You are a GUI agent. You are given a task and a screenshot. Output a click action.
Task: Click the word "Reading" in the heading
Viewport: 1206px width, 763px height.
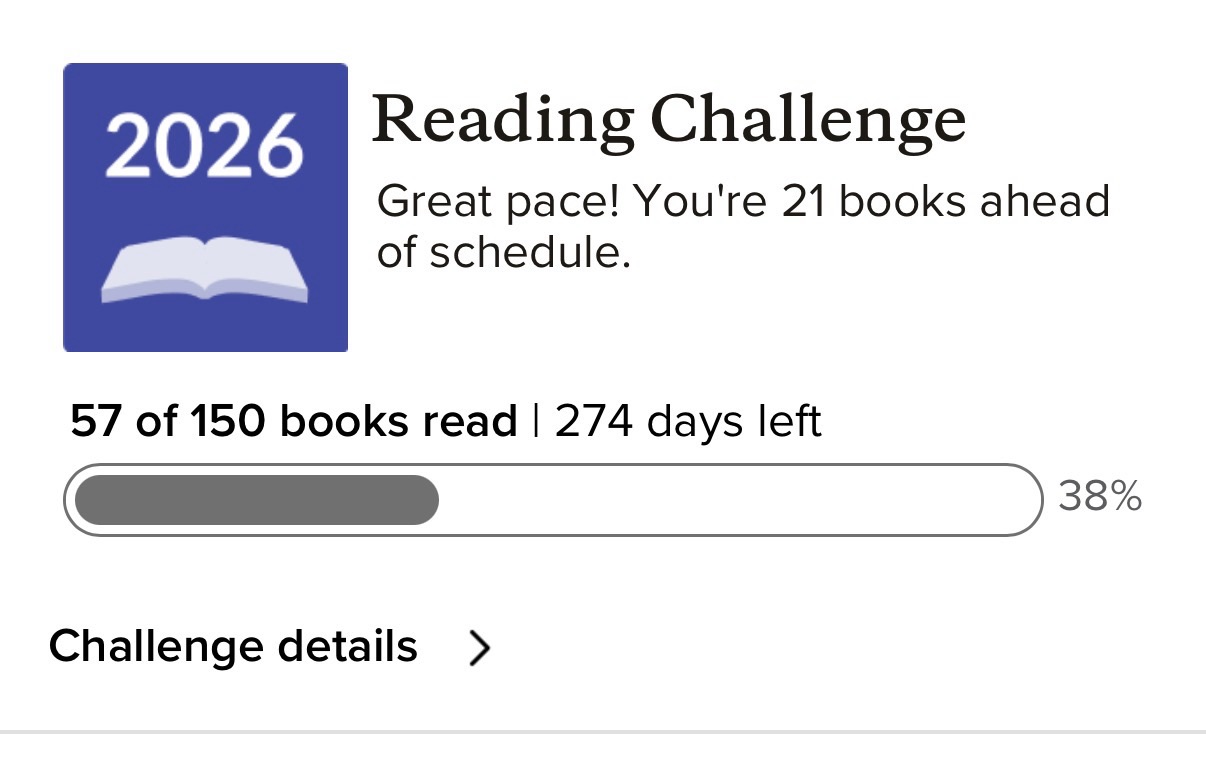click(502, 120)
